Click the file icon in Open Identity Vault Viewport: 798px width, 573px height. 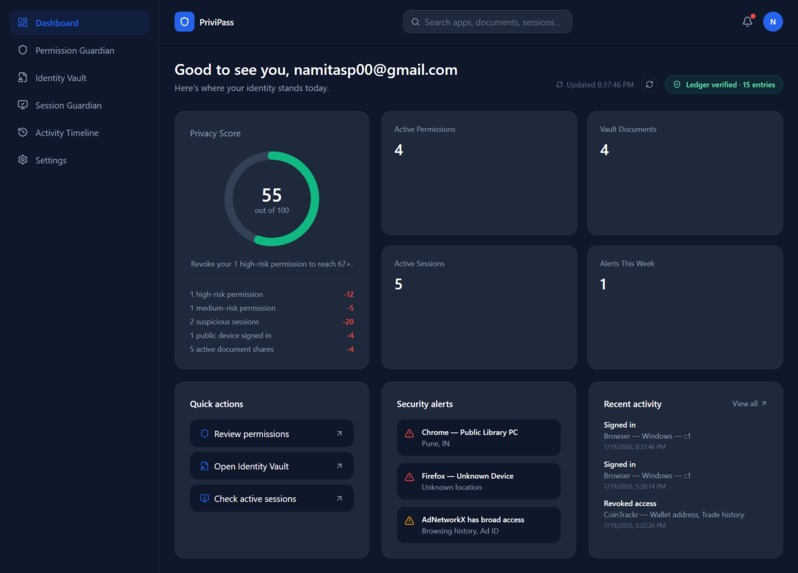coord(204,466)
